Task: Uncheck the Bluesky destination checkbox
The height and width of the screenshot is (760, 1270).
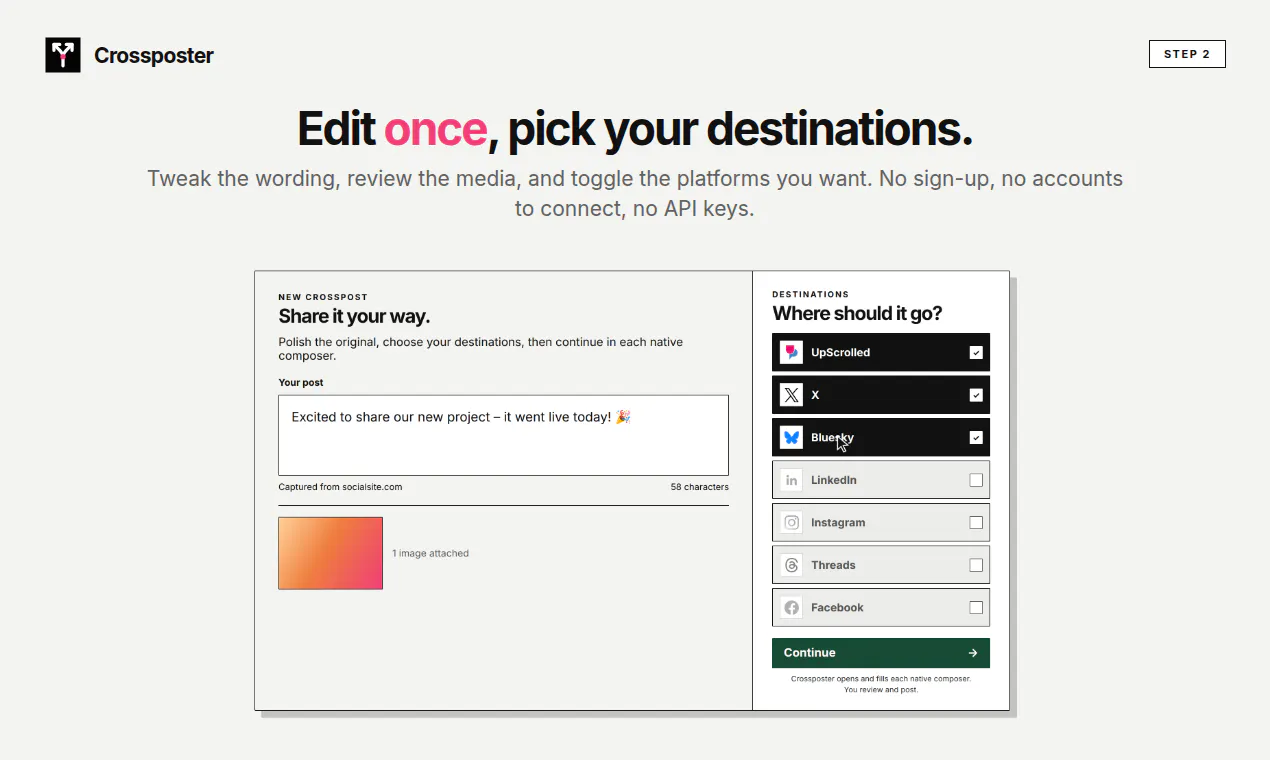Action: tap(976, 437)
